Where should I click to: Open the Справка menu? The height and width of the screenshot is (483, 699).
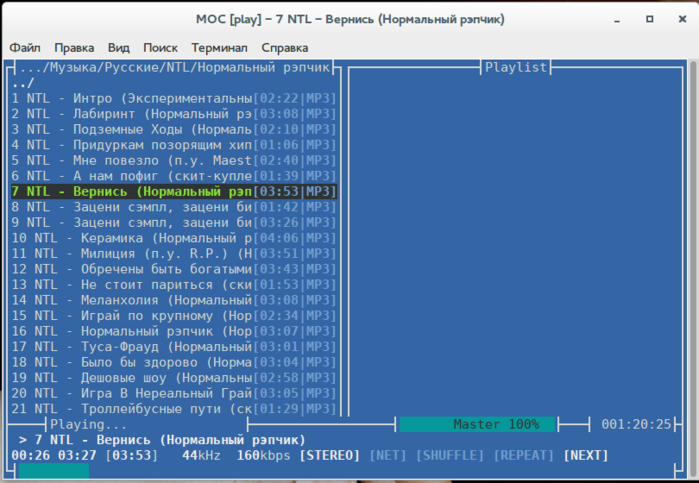284,48
